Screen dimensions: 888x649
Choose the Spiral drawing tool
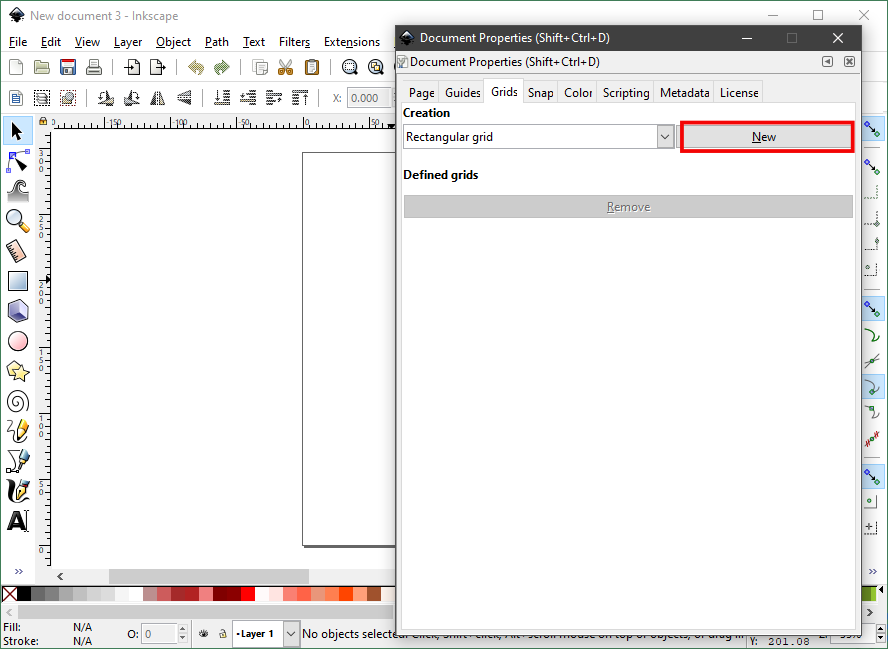pyautogui.click(x=18, y=401)
